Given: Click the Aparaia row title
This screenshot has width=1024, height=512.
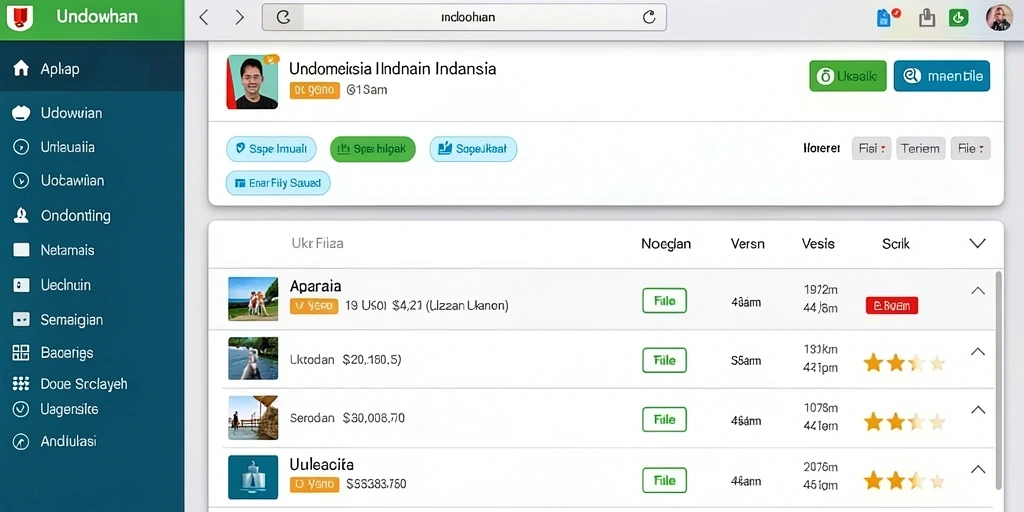Looking at the screenshot, I should (315, 286).
